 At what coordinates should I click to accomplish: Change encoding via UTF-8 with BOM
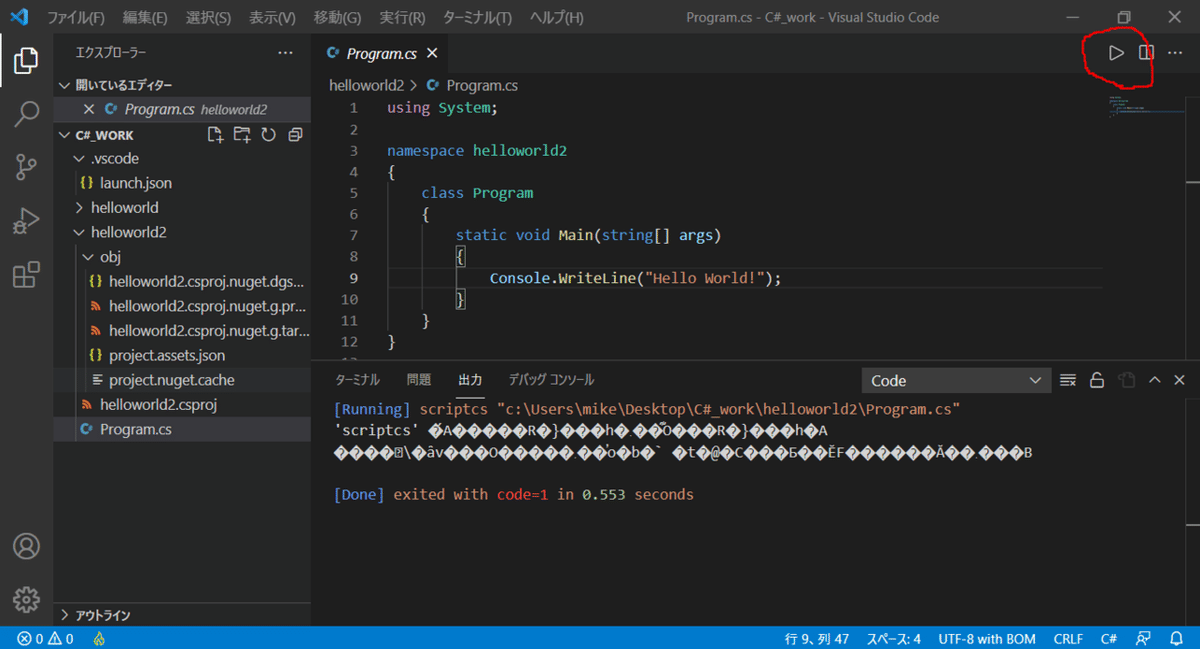pyautogui.click(x=987, y=638)
